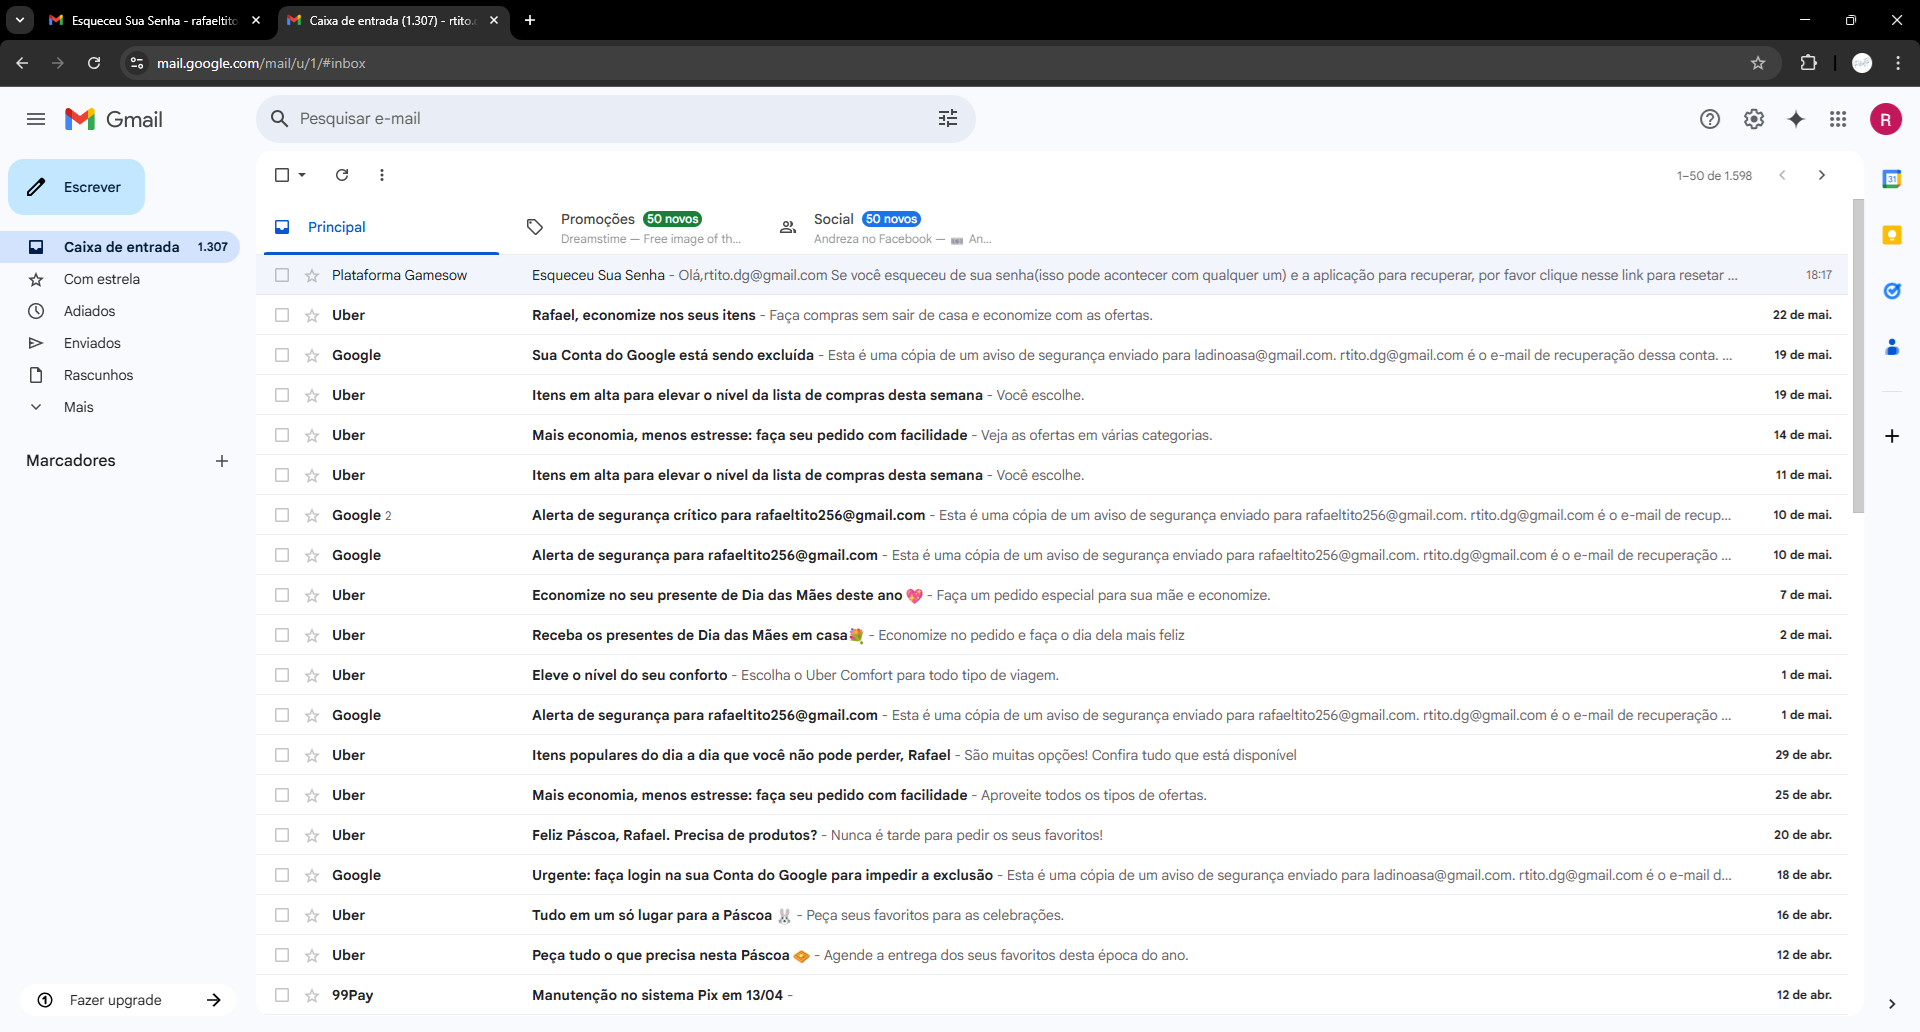Open the More options three-dot menu in toolbar
This screenshot has height=1032, width=1920.
point(382,175)
